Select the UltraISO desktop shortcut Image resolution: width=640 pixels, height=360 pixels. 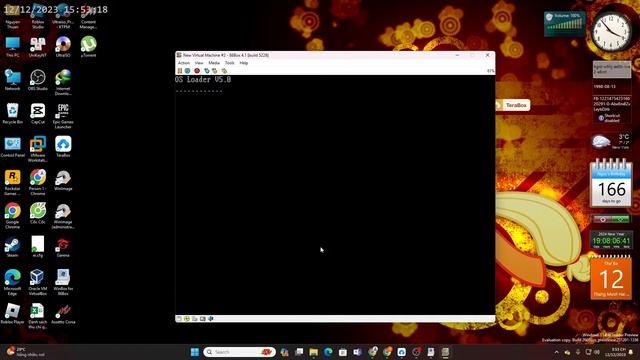pyautogui.click(x=63, y=47)
